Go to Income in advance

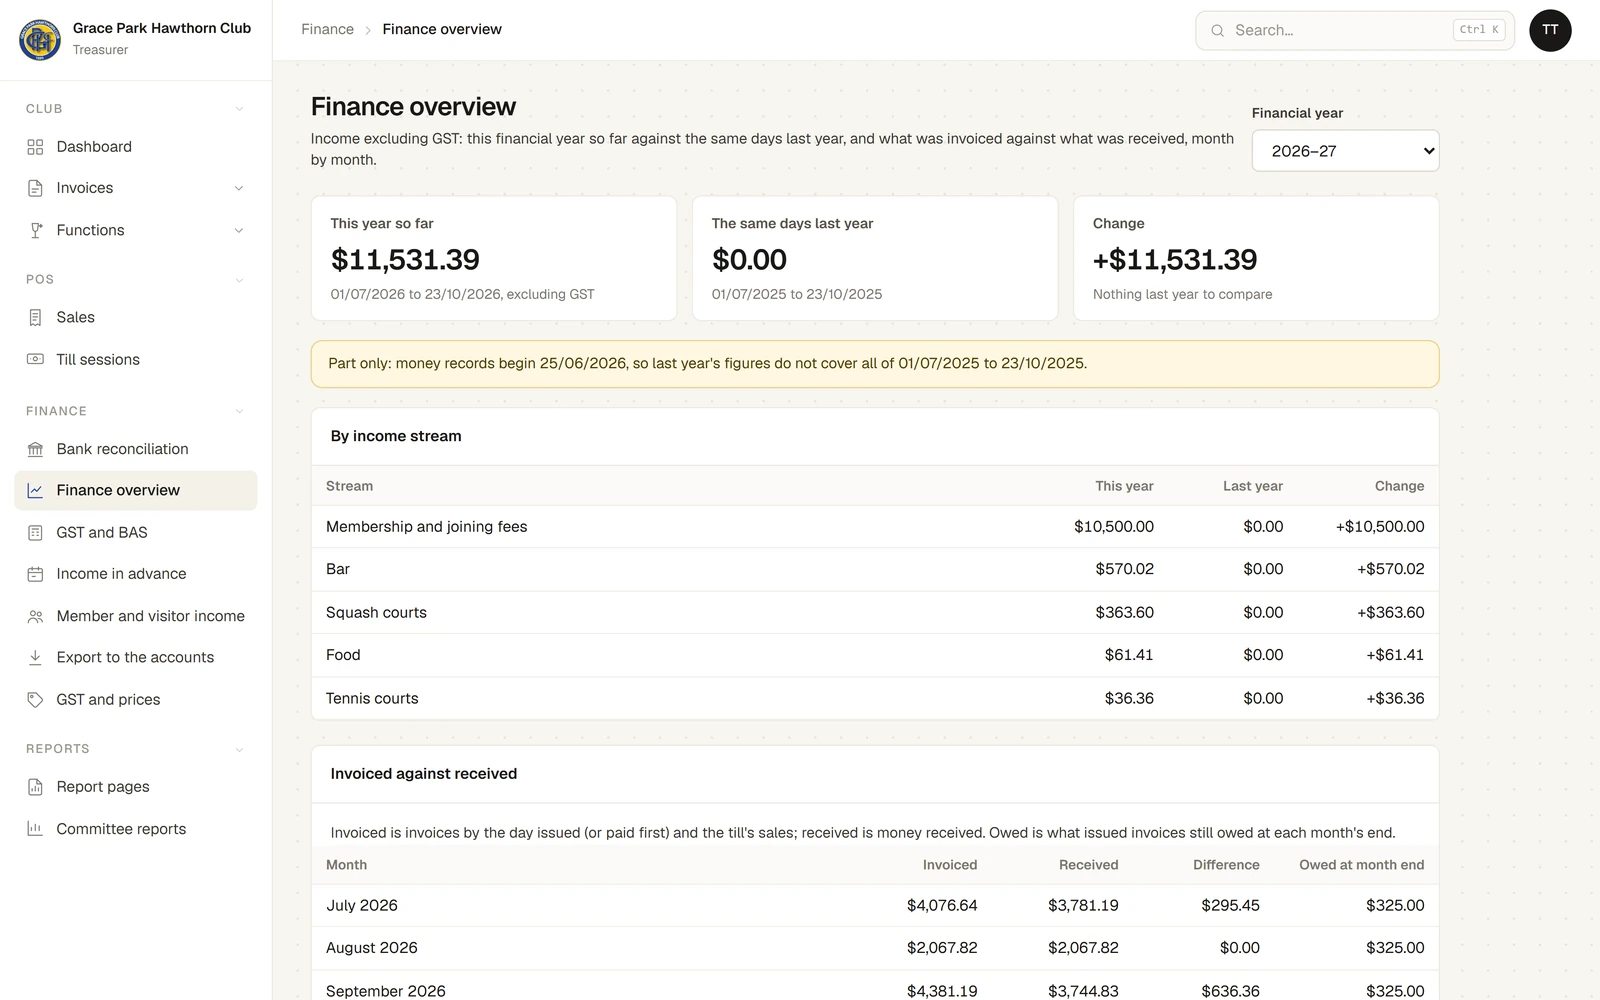click(x=136, y=574)
